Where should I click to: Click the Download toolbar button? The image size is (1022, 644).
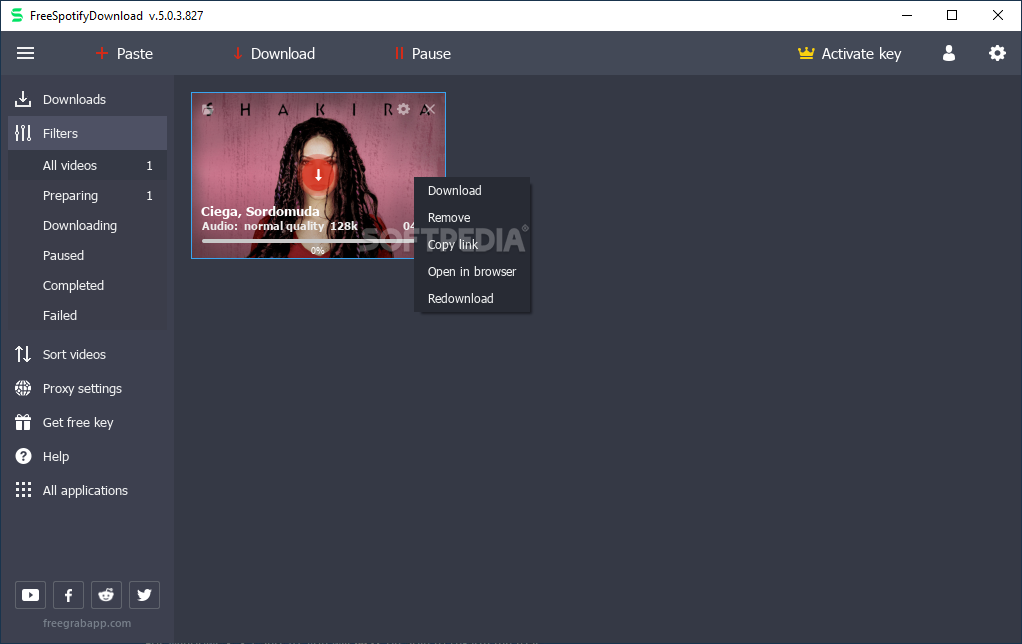point(274,53)
